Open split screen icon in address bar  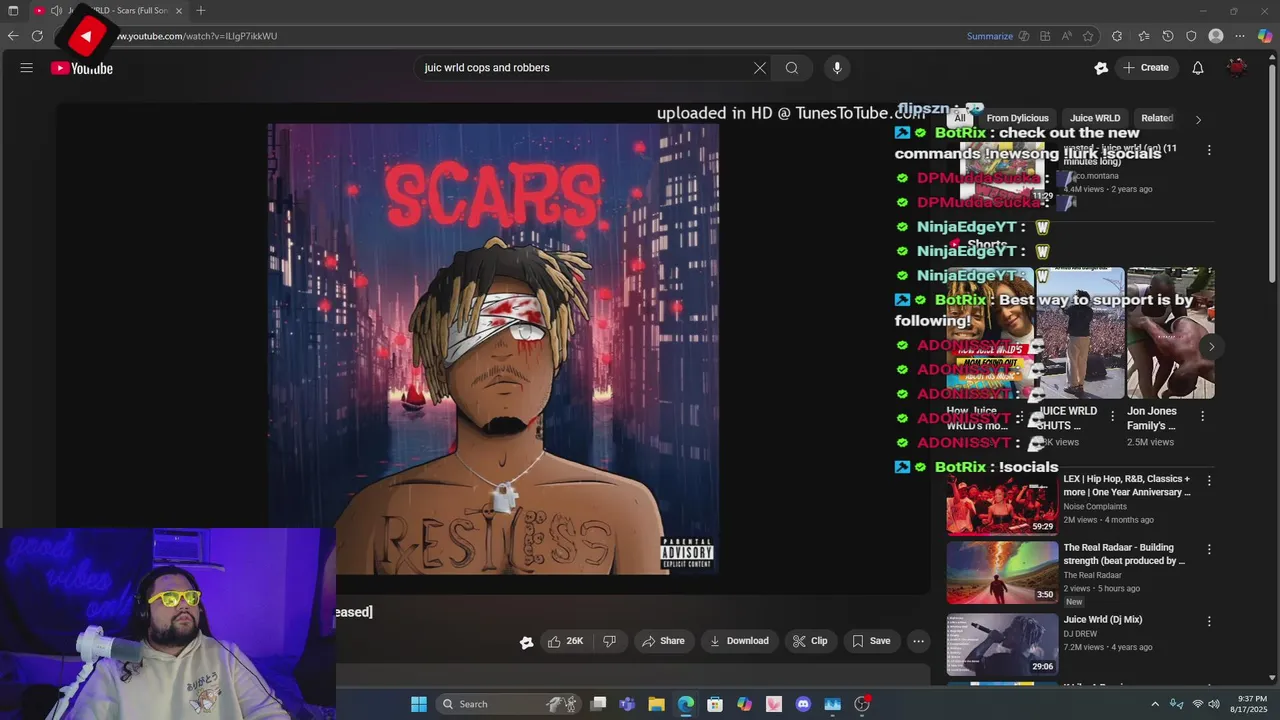1045,36
